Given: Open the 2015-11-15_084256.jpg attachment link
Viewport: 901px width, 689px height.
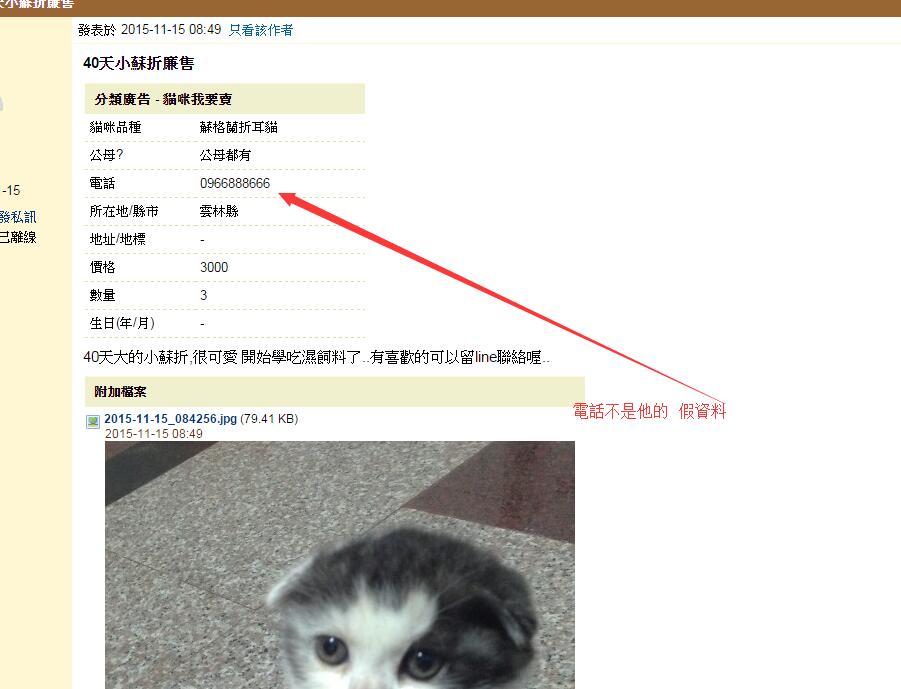Looking at the screenshot, I should (x=171, y=418).
